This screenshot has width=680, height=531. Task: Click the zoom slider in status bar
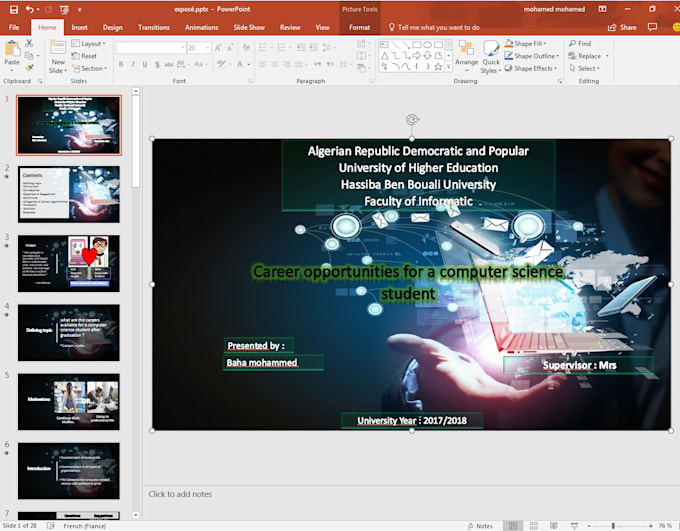(x=614, y=525)
